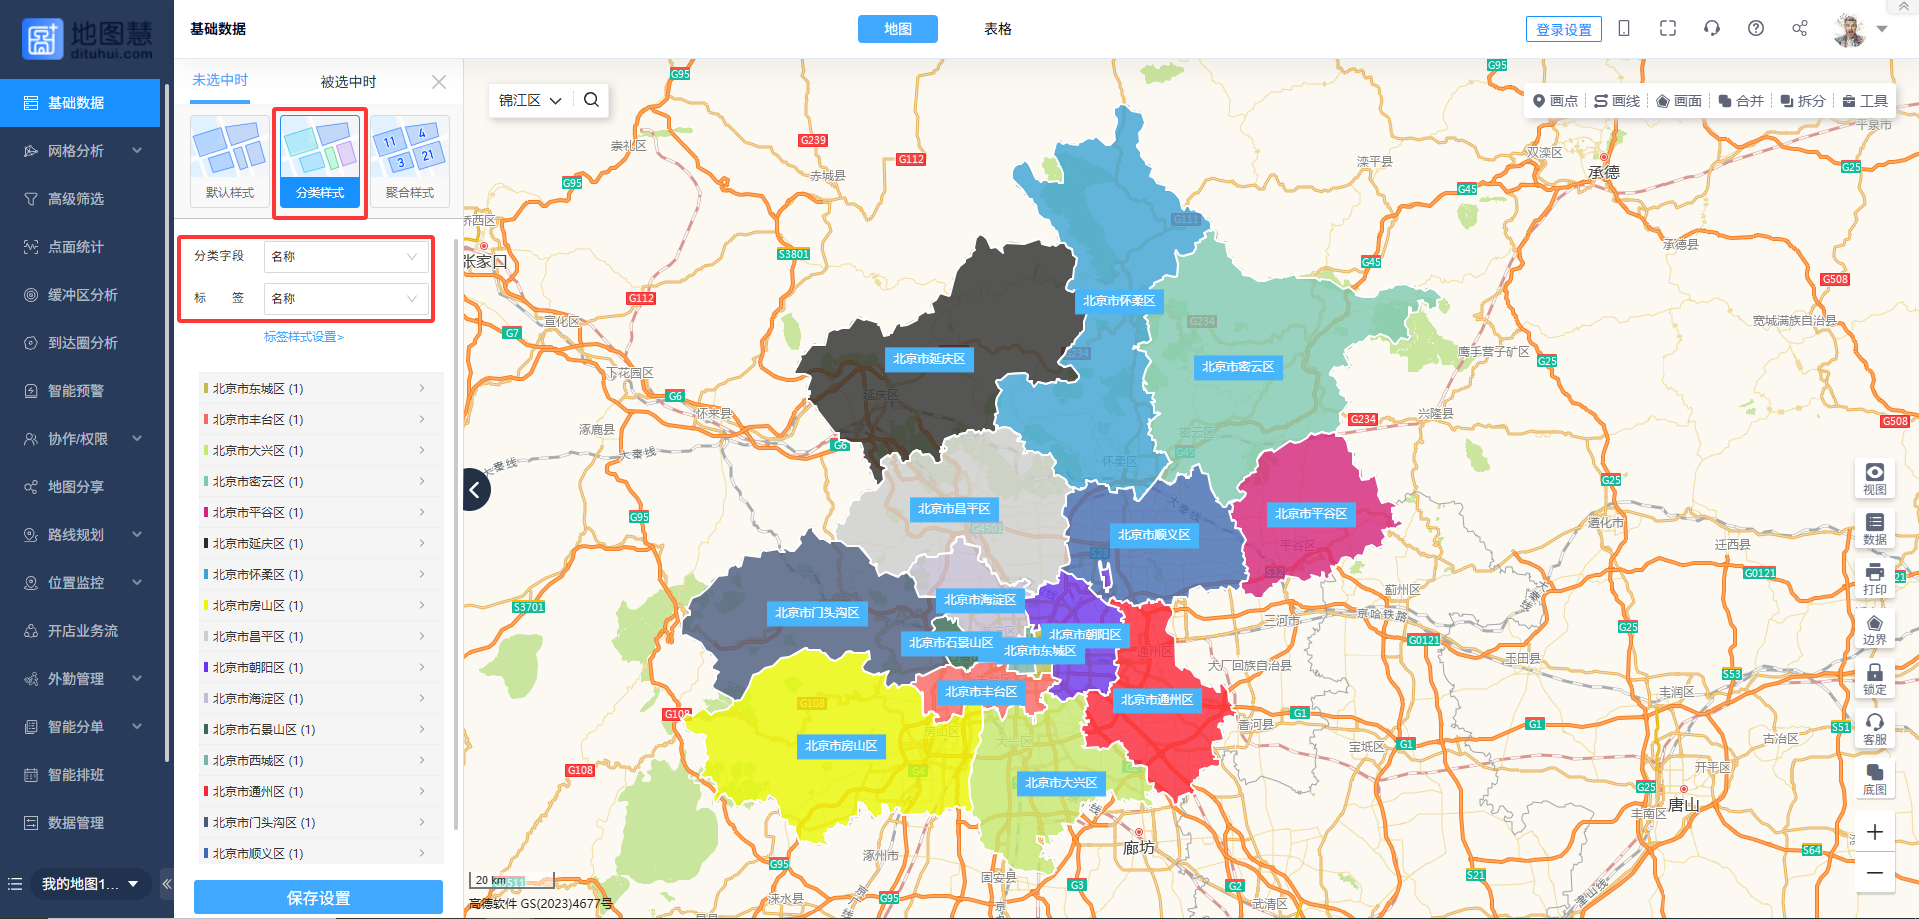This screenshot has width=1919, height=919.
Task: Click the 打印 print icon
Action: pos(1874,578)
